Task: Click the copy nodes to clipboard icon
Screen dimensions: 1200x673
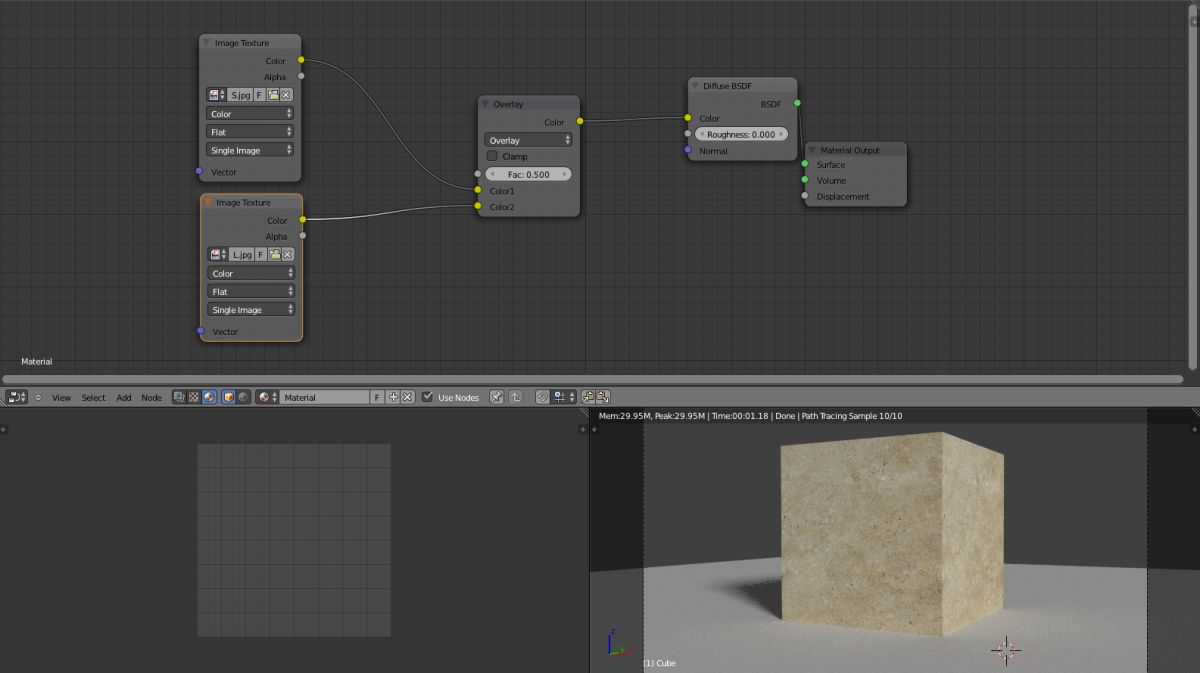Action: [x=587, y=397]
